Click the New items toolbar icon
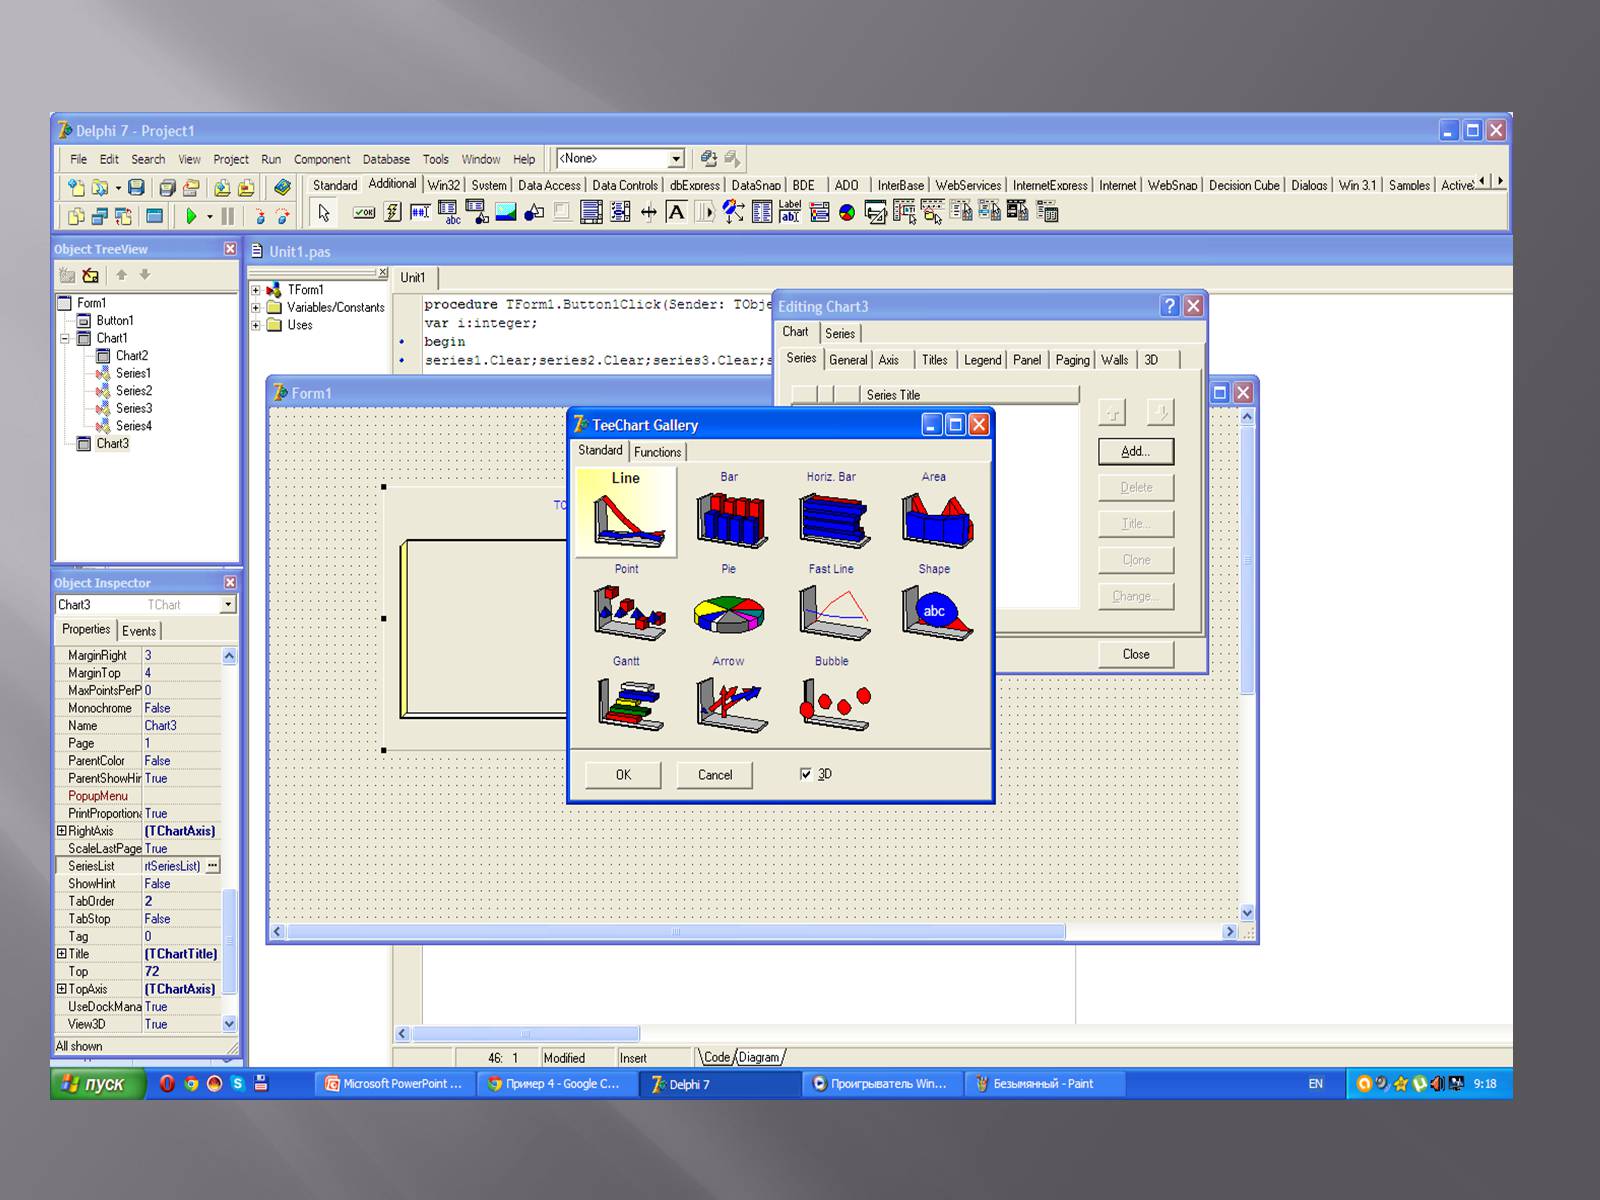This screenshot has height=1200, width=1600. (75, 187)
